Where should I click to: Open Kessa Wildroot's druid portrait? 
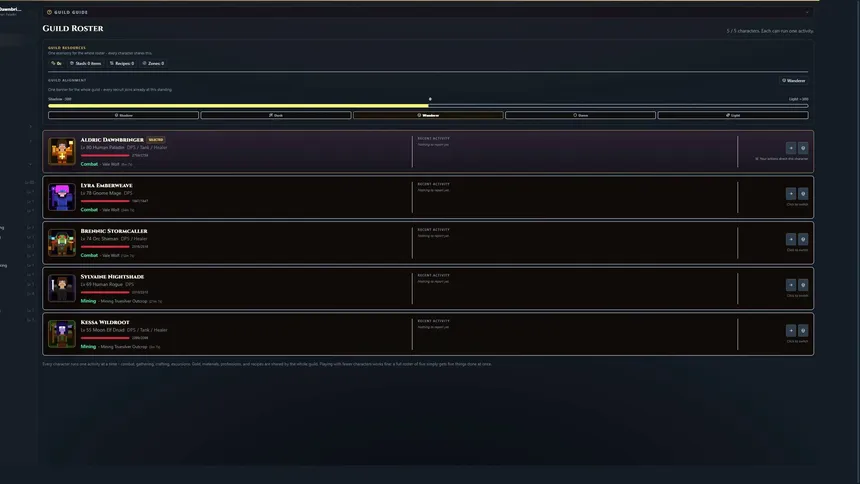point(61,334)
